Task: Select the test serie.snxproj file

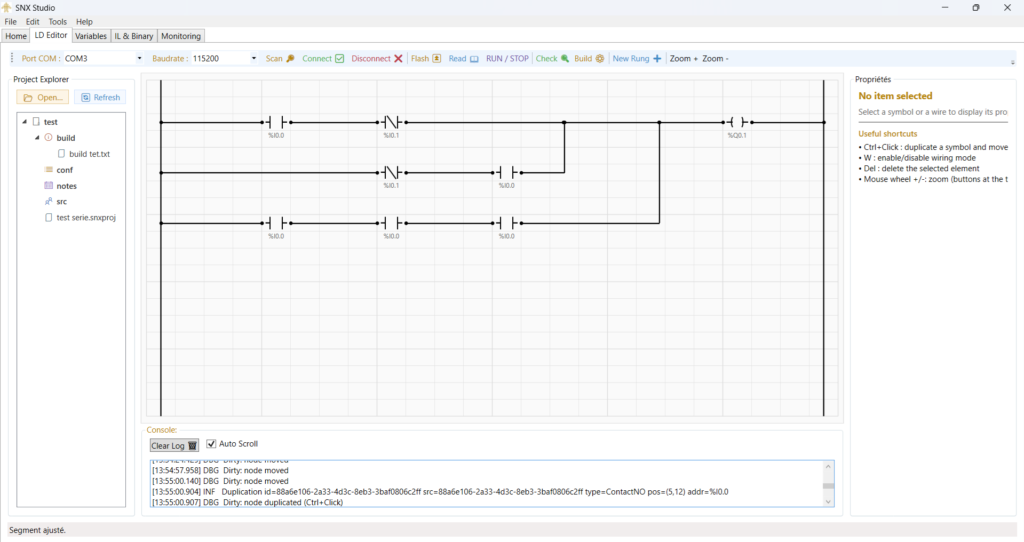Action: click(86, 217)
